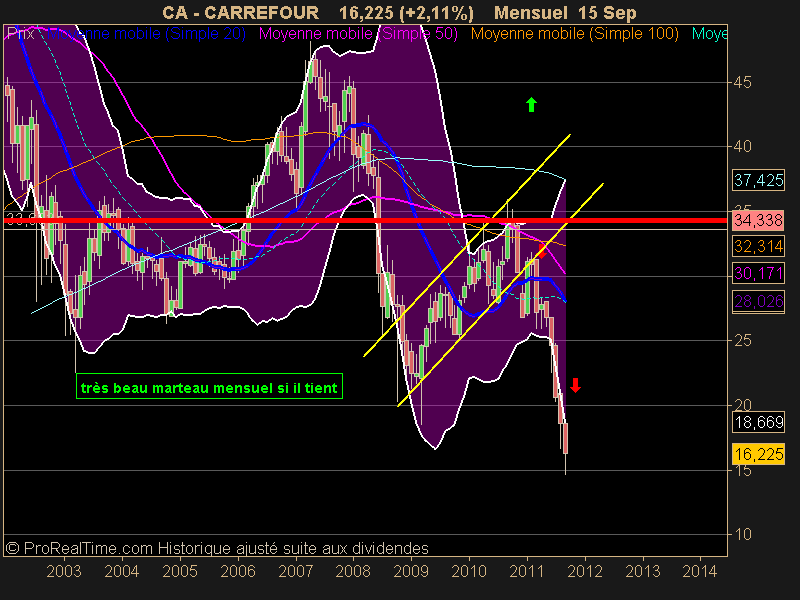Screen dimensions: 800x600
Task: Click the yellow 16,225 current price label
Action: [759, 454]
